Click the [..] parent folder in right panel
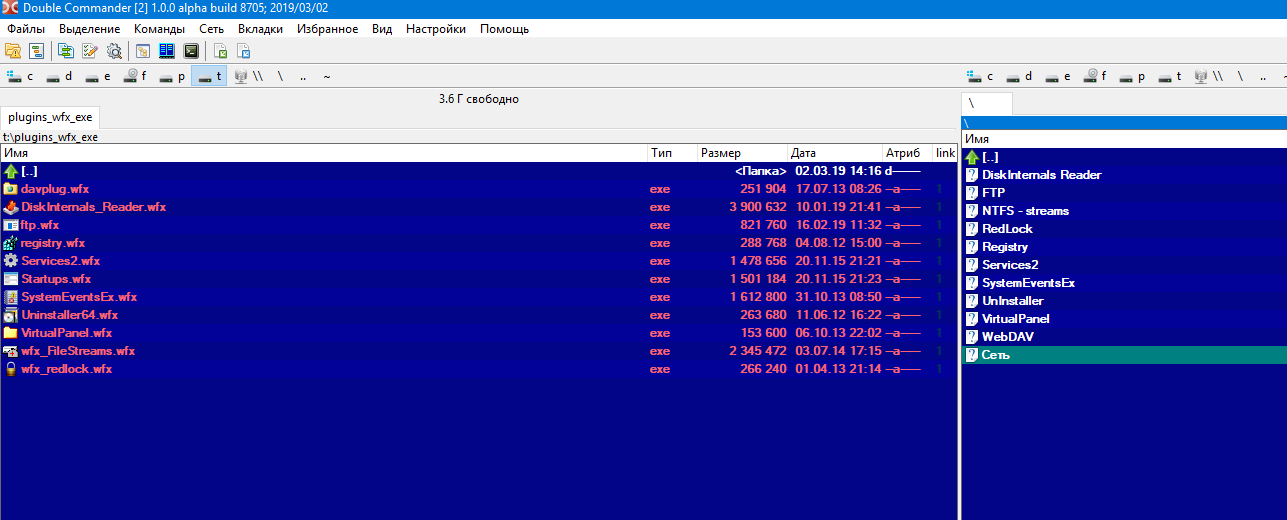Image resolution: width=1287 pixels, height=520 pixels. point(990,157)
